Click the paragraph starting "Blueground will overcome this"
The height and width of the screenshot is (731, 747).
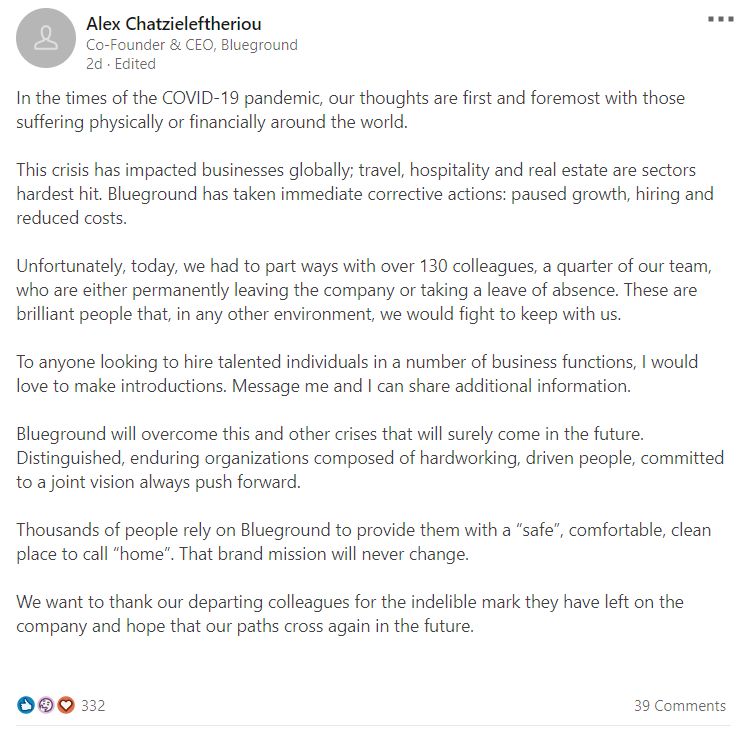pyautogui.click(x=368, y=457)
